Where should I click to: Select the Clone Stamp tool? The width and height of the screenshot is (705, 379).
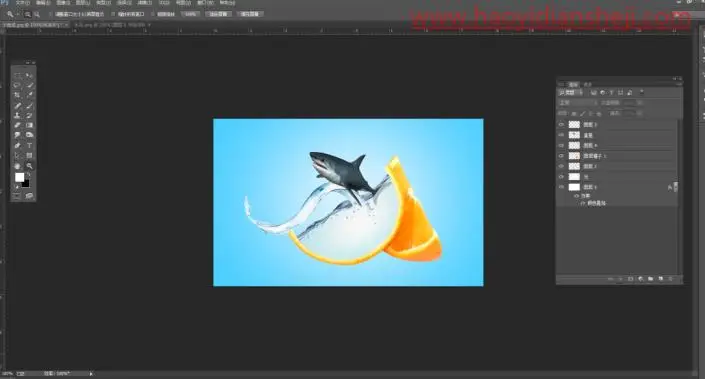pos(18,116)
